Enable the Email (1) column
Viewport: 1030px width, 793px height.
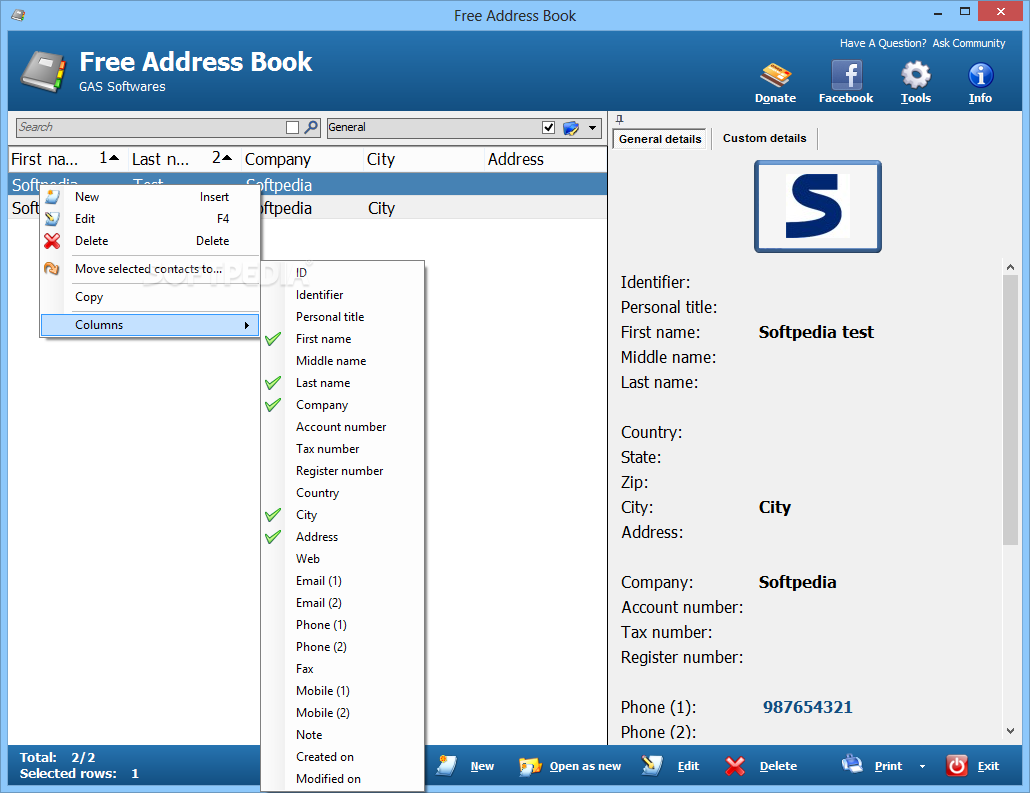[x=319, y=581]
